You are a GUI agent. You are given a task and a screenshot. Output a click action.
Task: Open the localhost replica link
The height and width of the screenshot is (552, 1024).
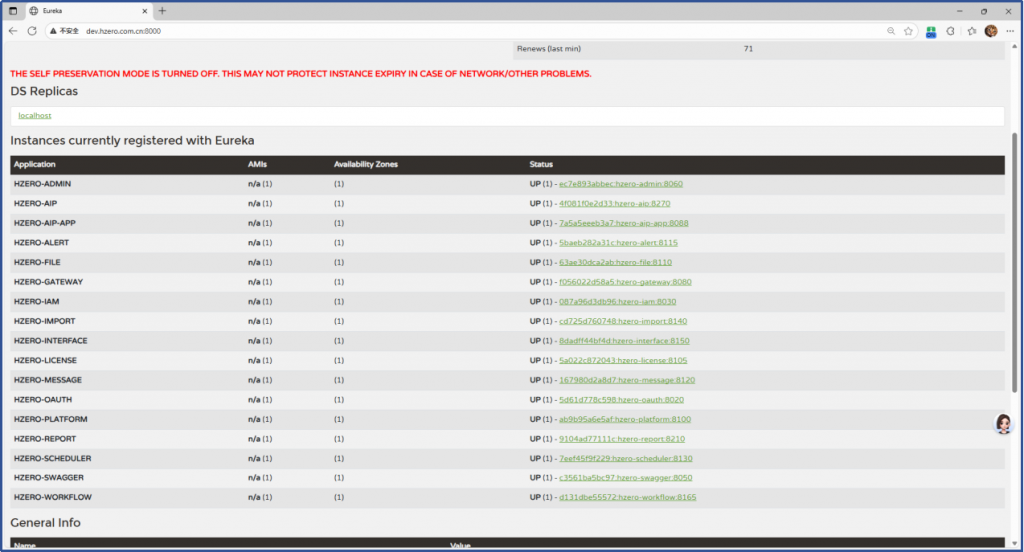tap(34, 116)
